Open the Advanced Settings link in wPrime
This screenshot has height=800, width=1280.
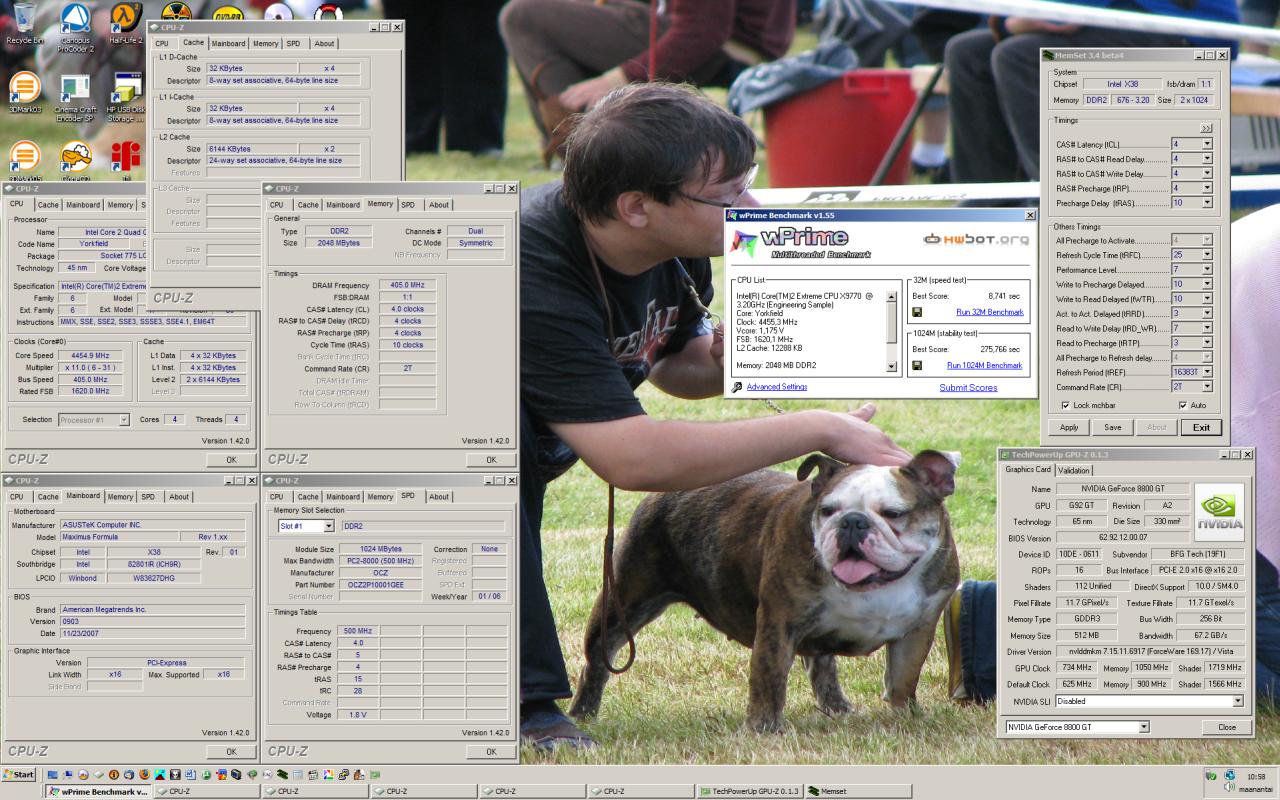click(777, 387)
